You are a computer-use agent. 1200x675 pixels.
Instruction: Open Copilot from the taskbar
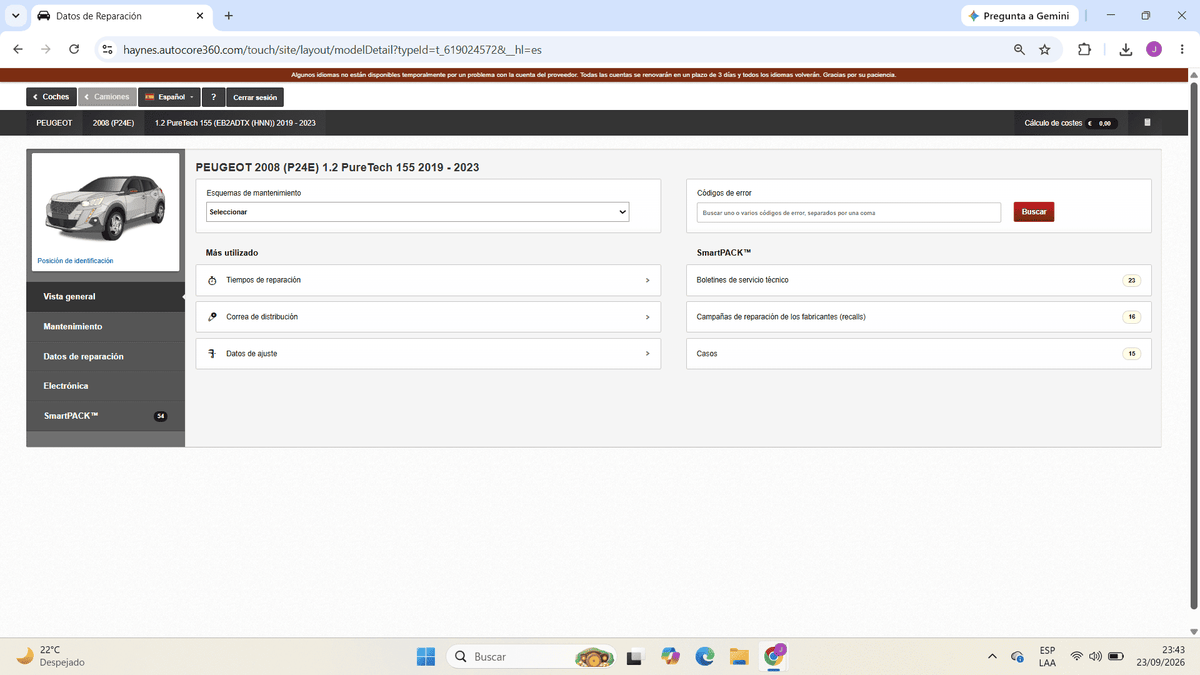click(x=671, y=656)
